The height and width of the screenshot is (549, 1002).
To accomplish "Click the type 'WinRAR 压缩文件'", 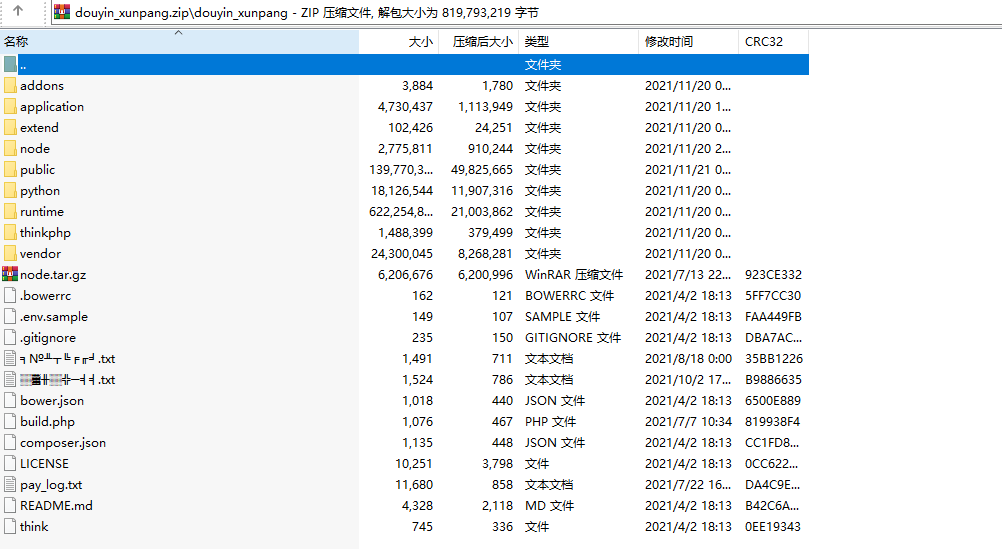I will [574, 275].
